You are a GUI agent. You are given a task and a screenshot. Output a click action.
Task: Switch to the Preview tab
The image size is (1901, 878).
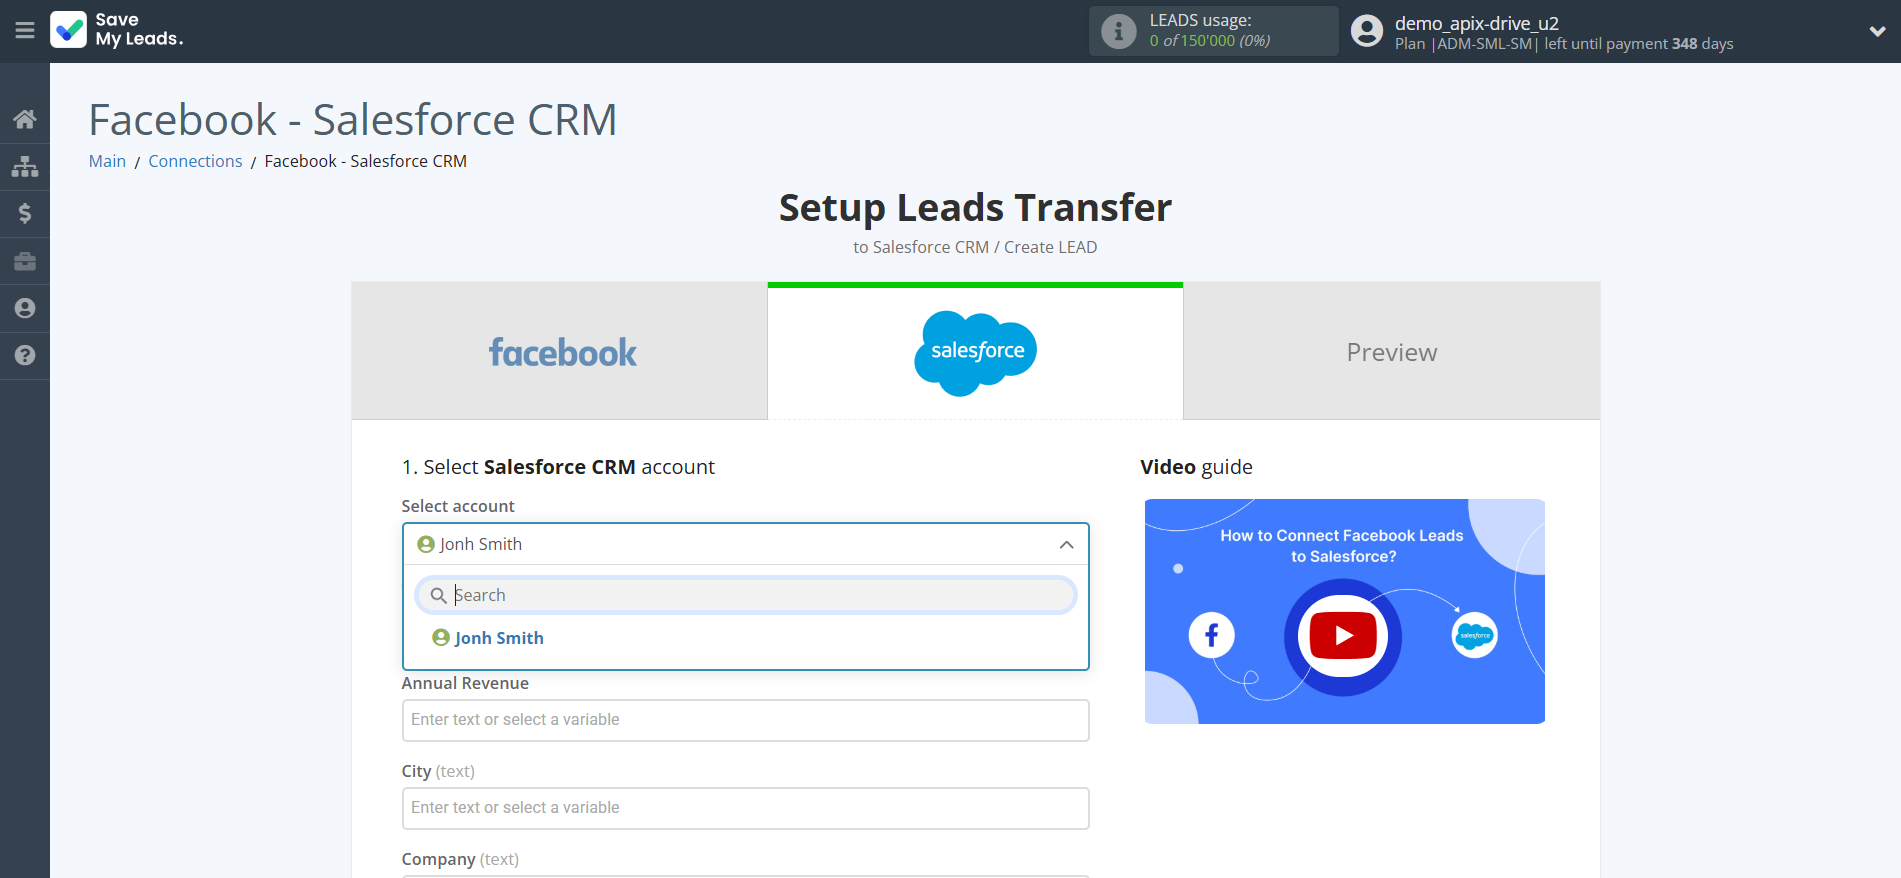[1391, 352]
